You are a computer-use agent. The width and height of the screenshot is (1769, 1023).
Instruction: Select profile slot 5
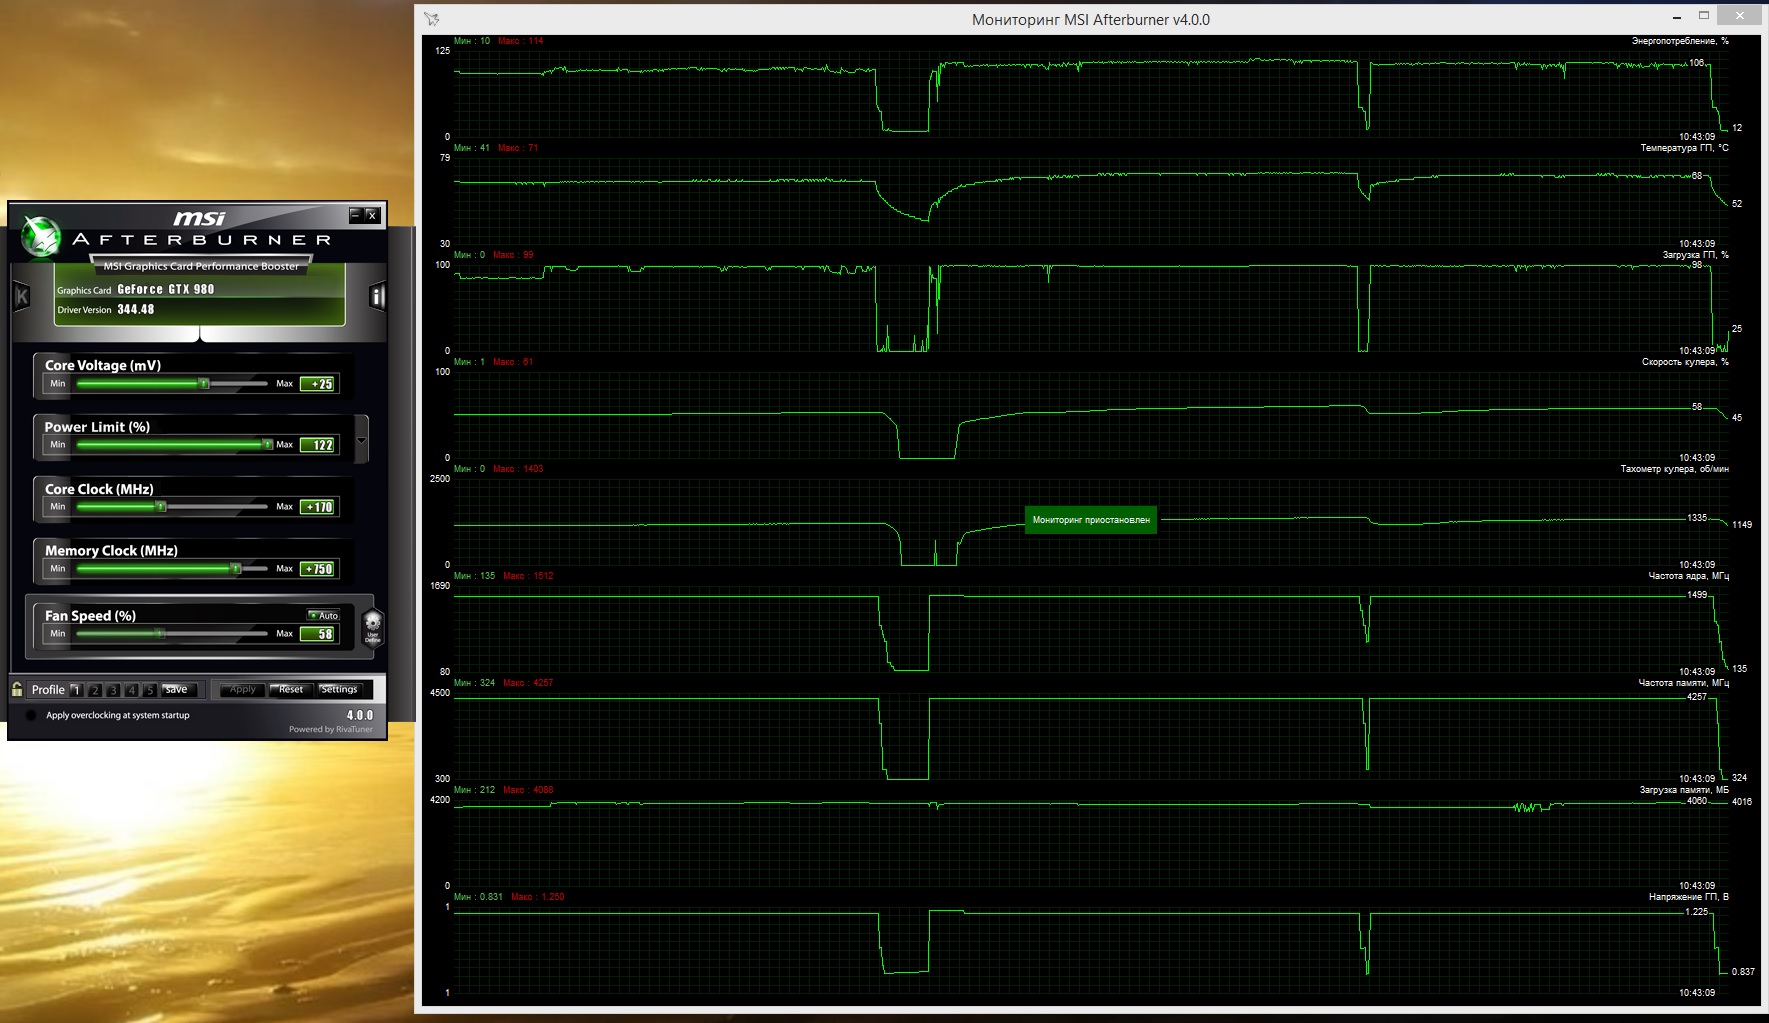(x=150, y=690)
